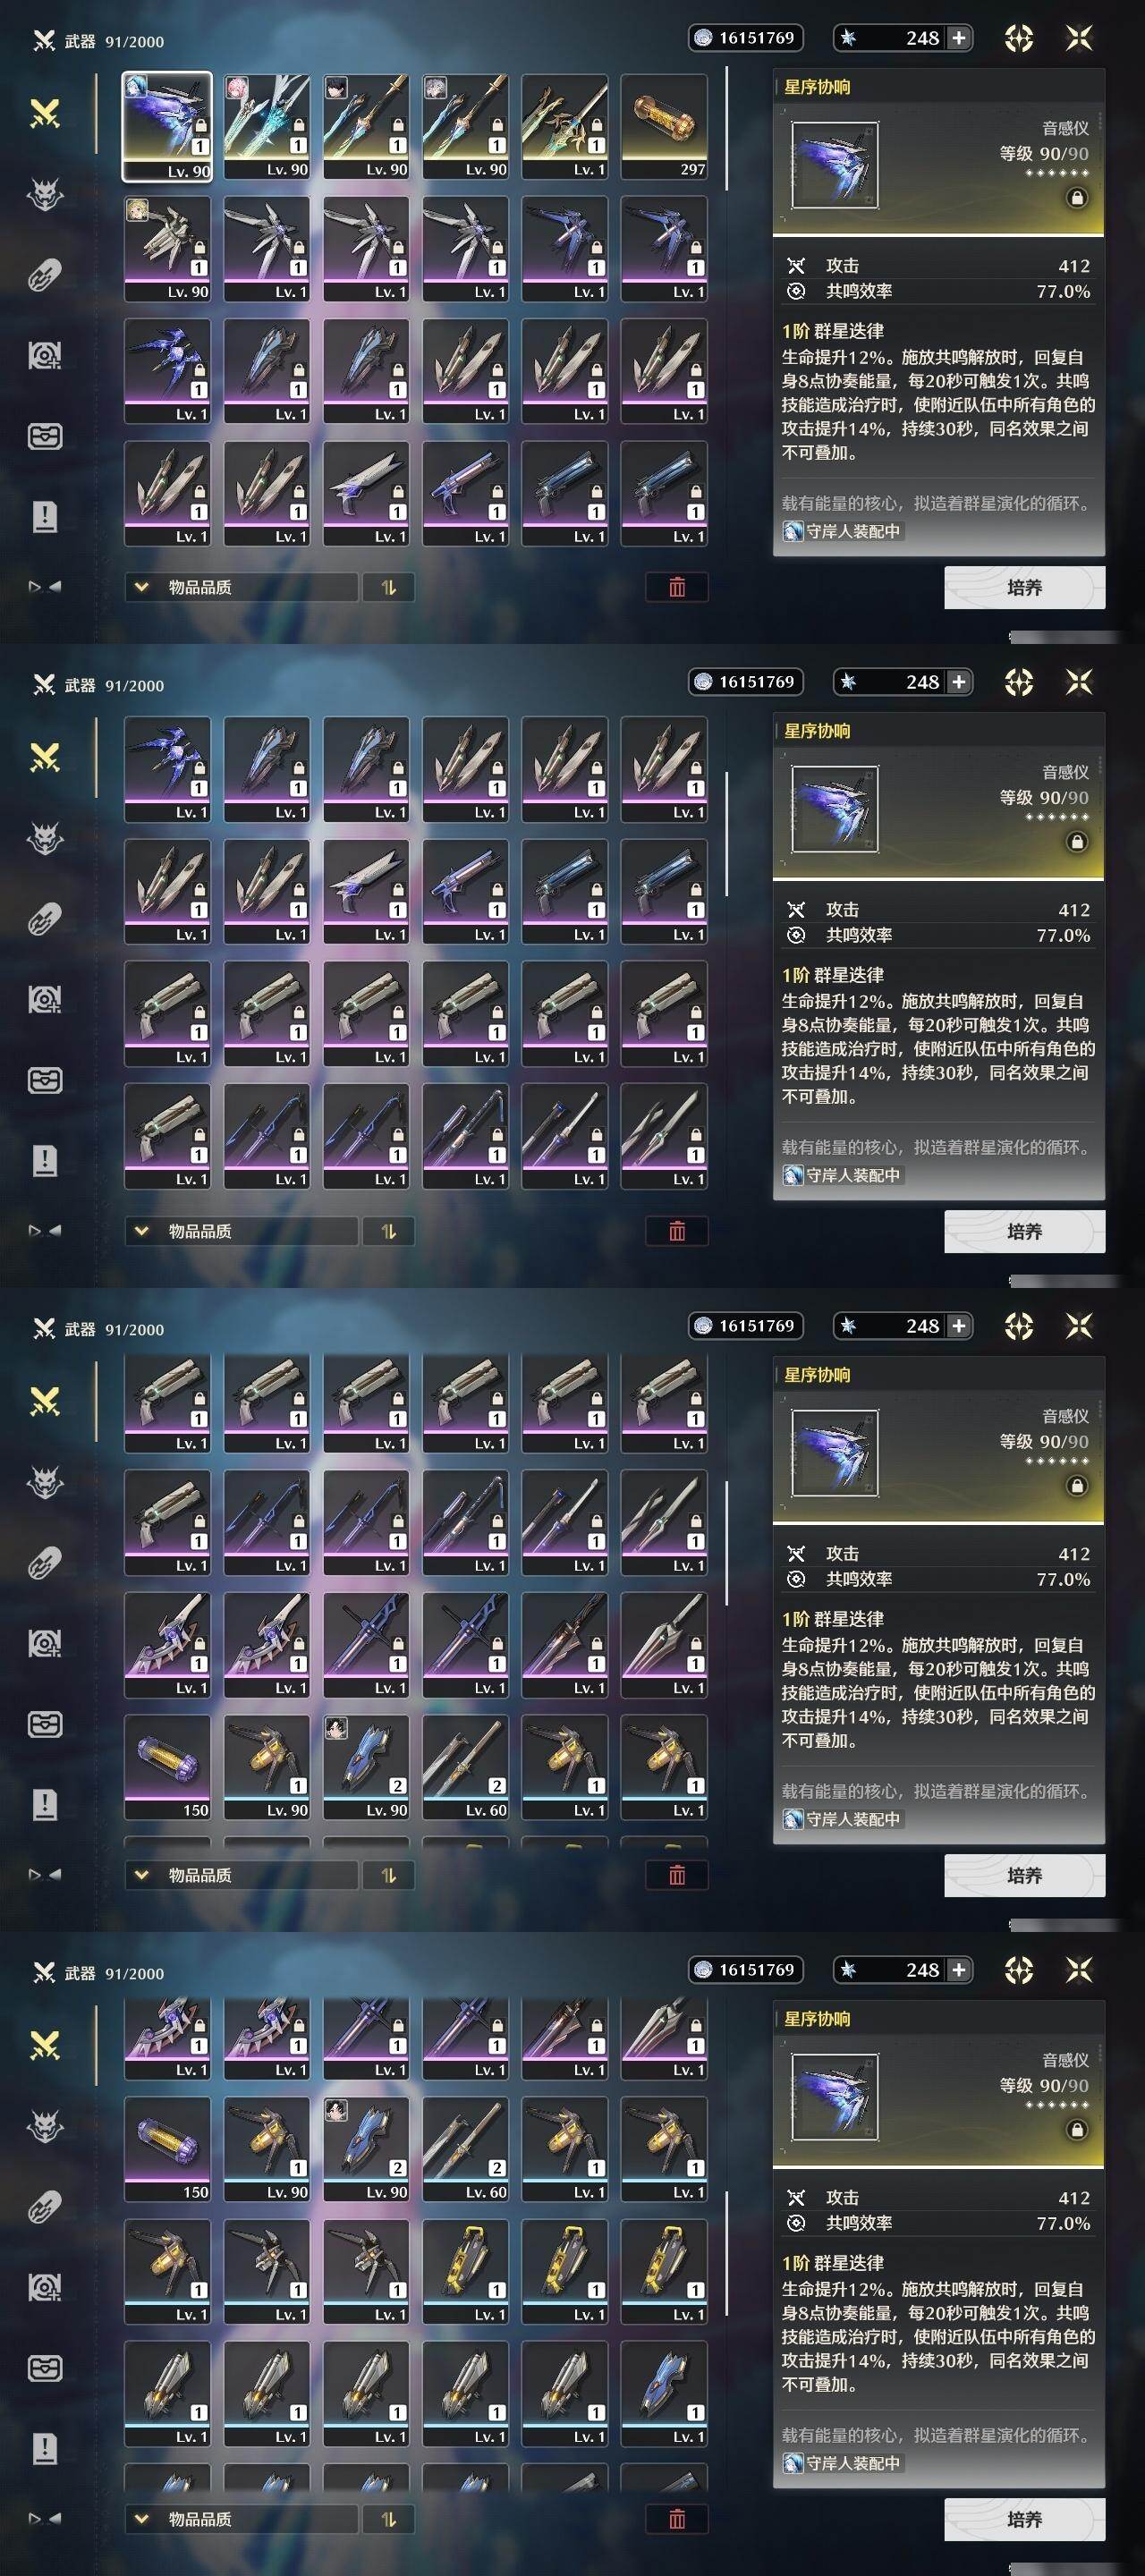Open the resource box tab in topmost sidebar

point(45,436)
